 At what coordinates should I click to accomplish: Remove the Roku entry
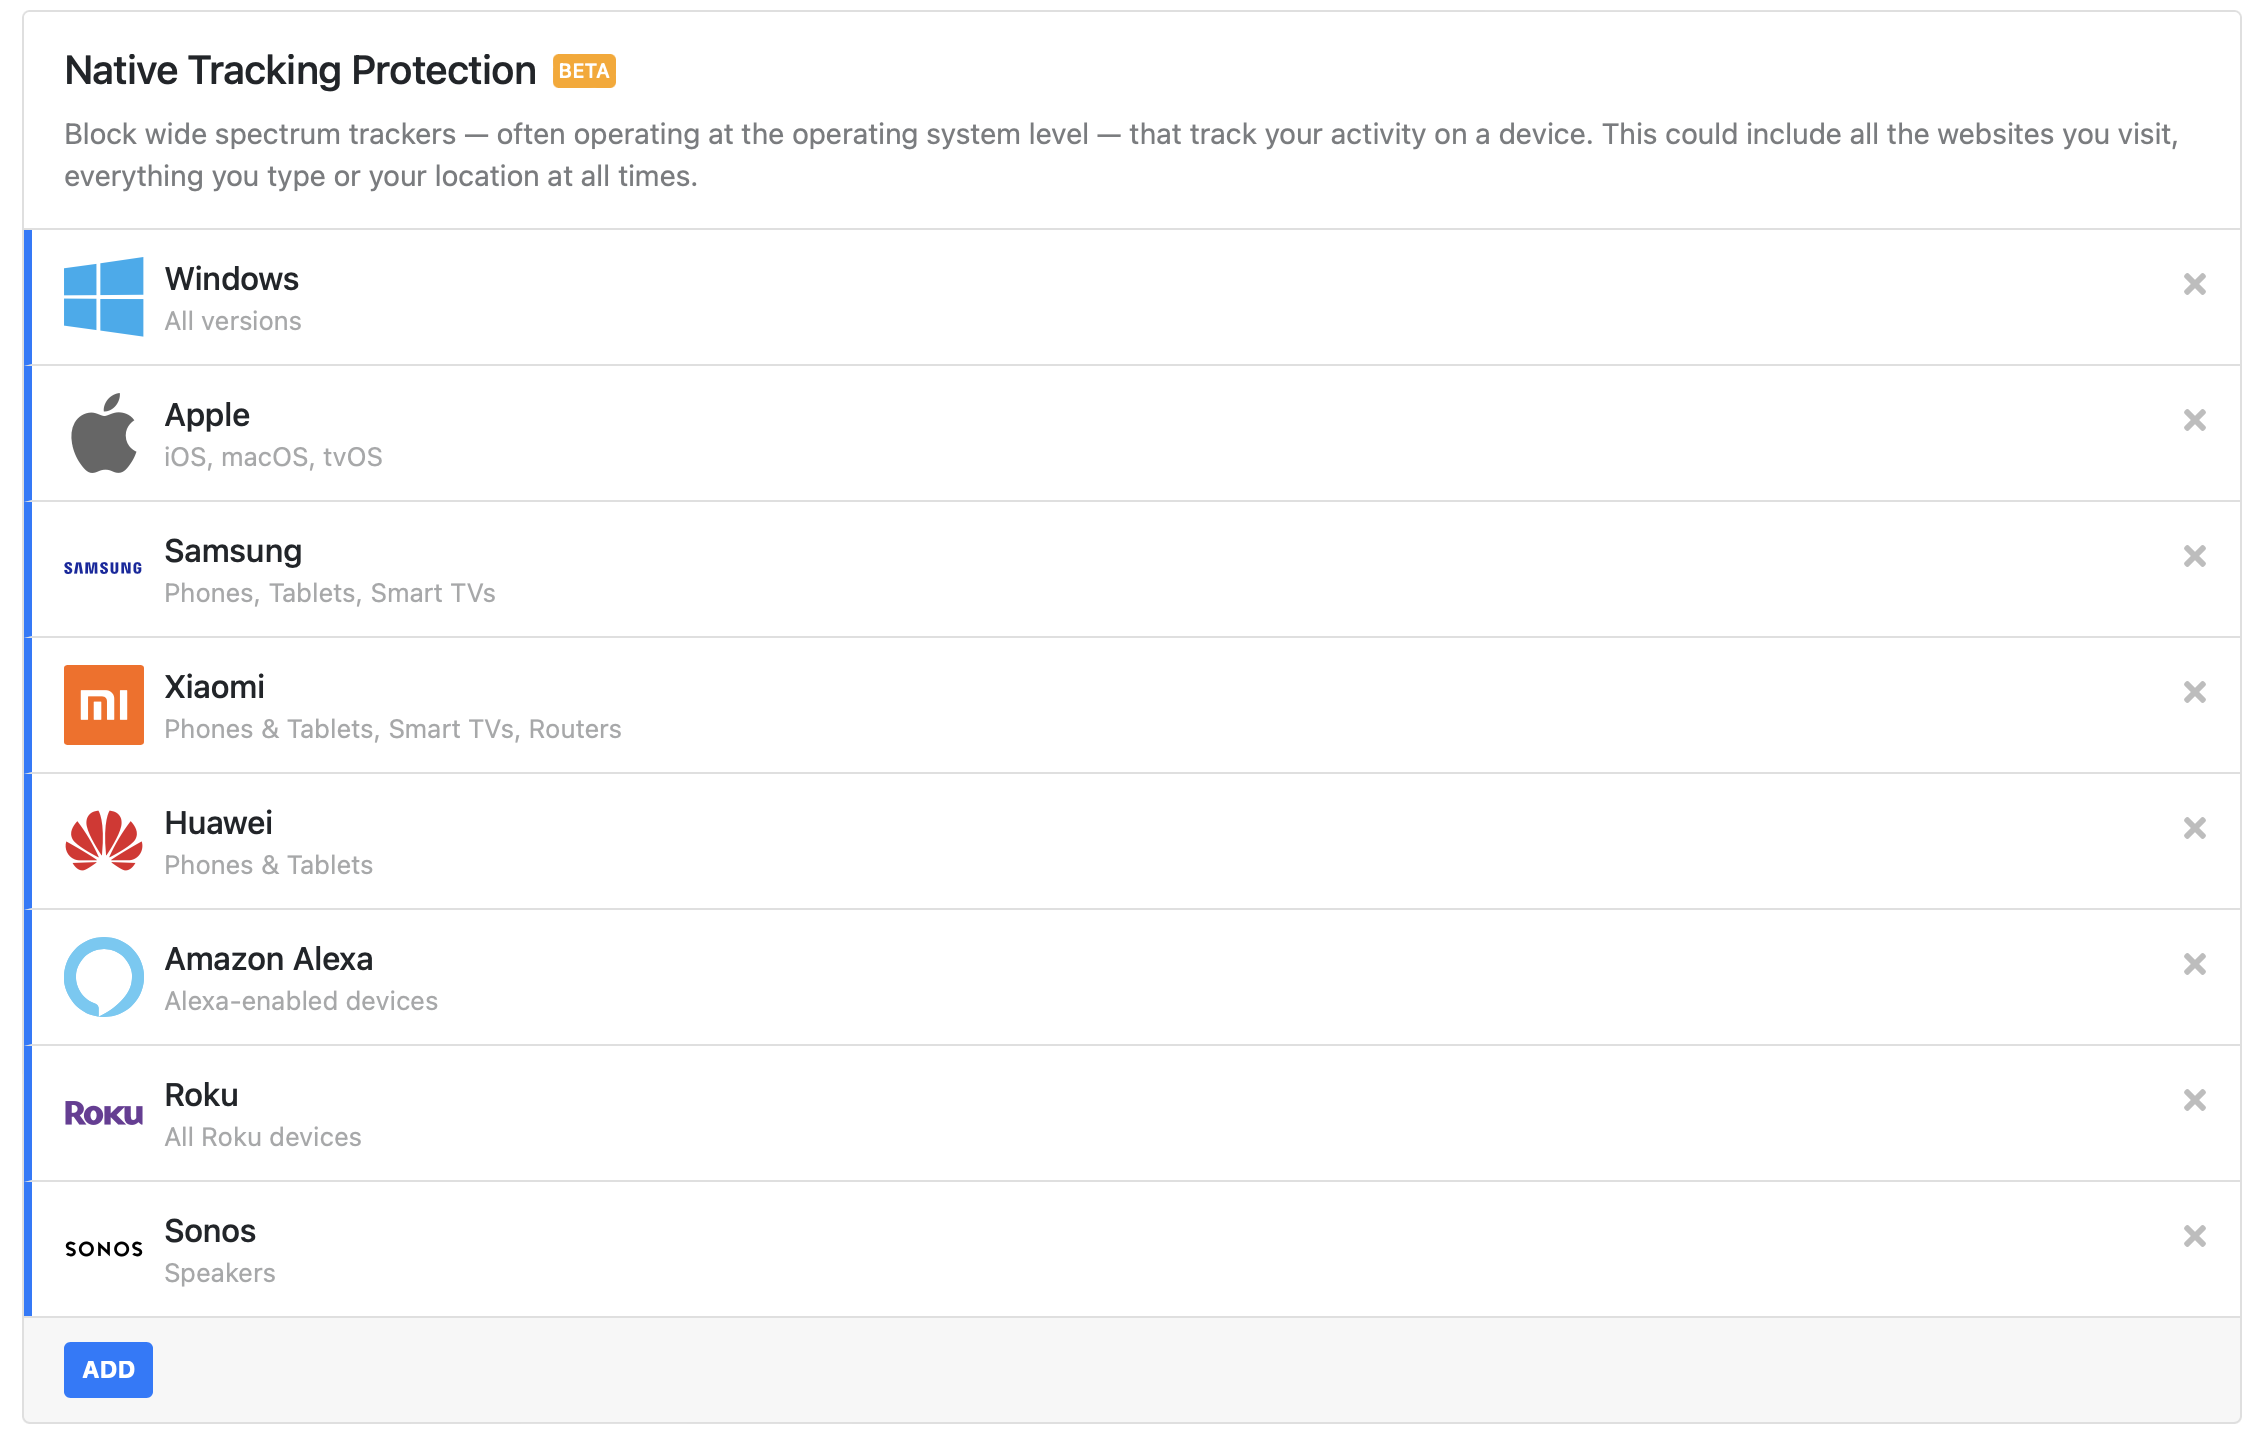(2194, 1099)
